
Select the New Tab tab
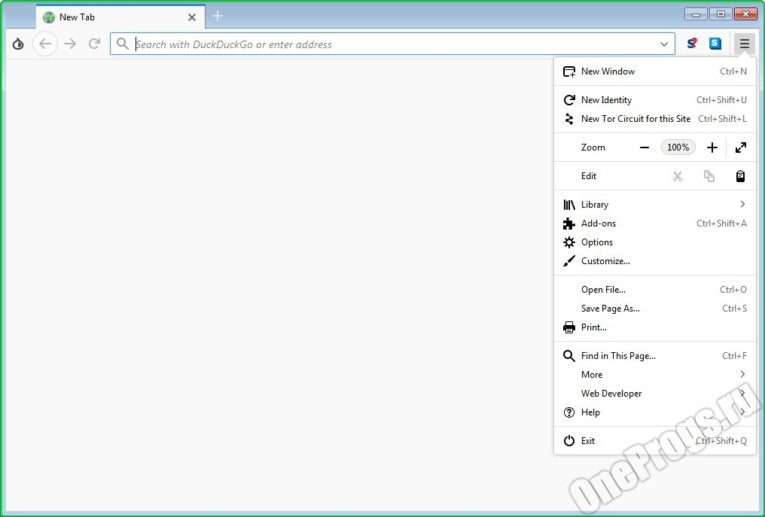121,17
